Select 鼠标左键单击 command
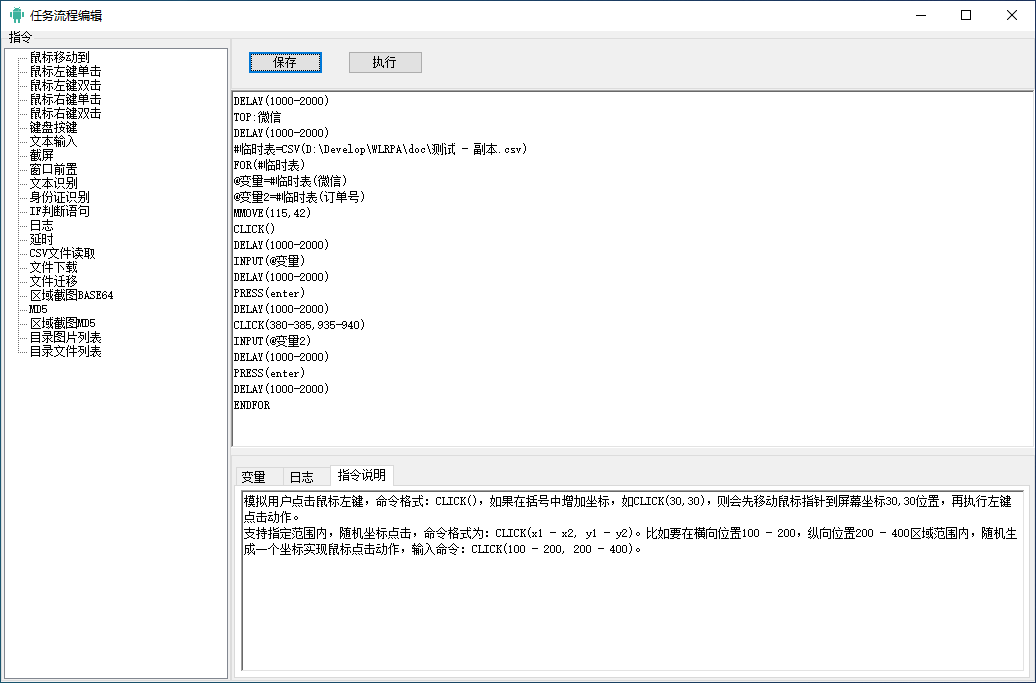Screen dimensions: 1036x683 point(65,71)
